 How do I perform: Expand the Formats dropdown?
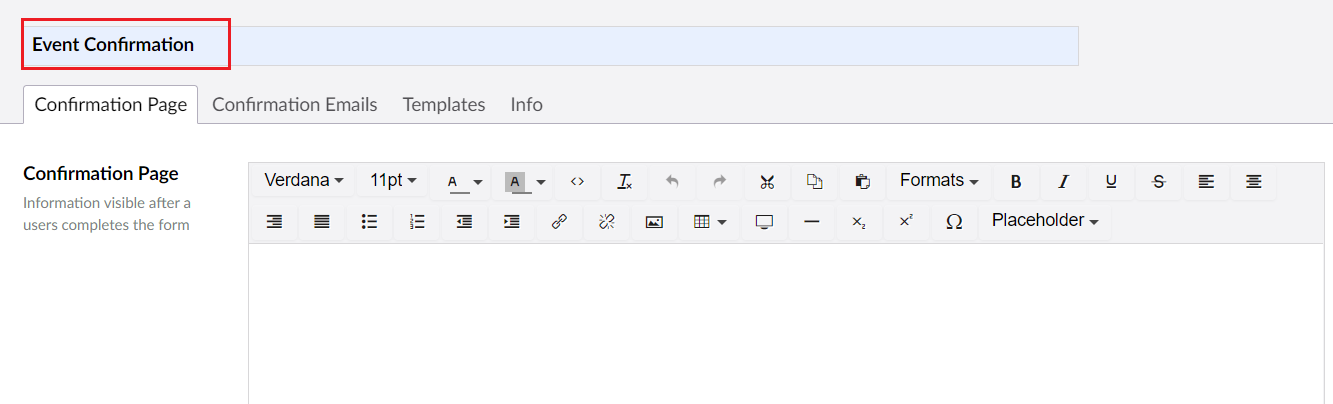click(938, 181)
